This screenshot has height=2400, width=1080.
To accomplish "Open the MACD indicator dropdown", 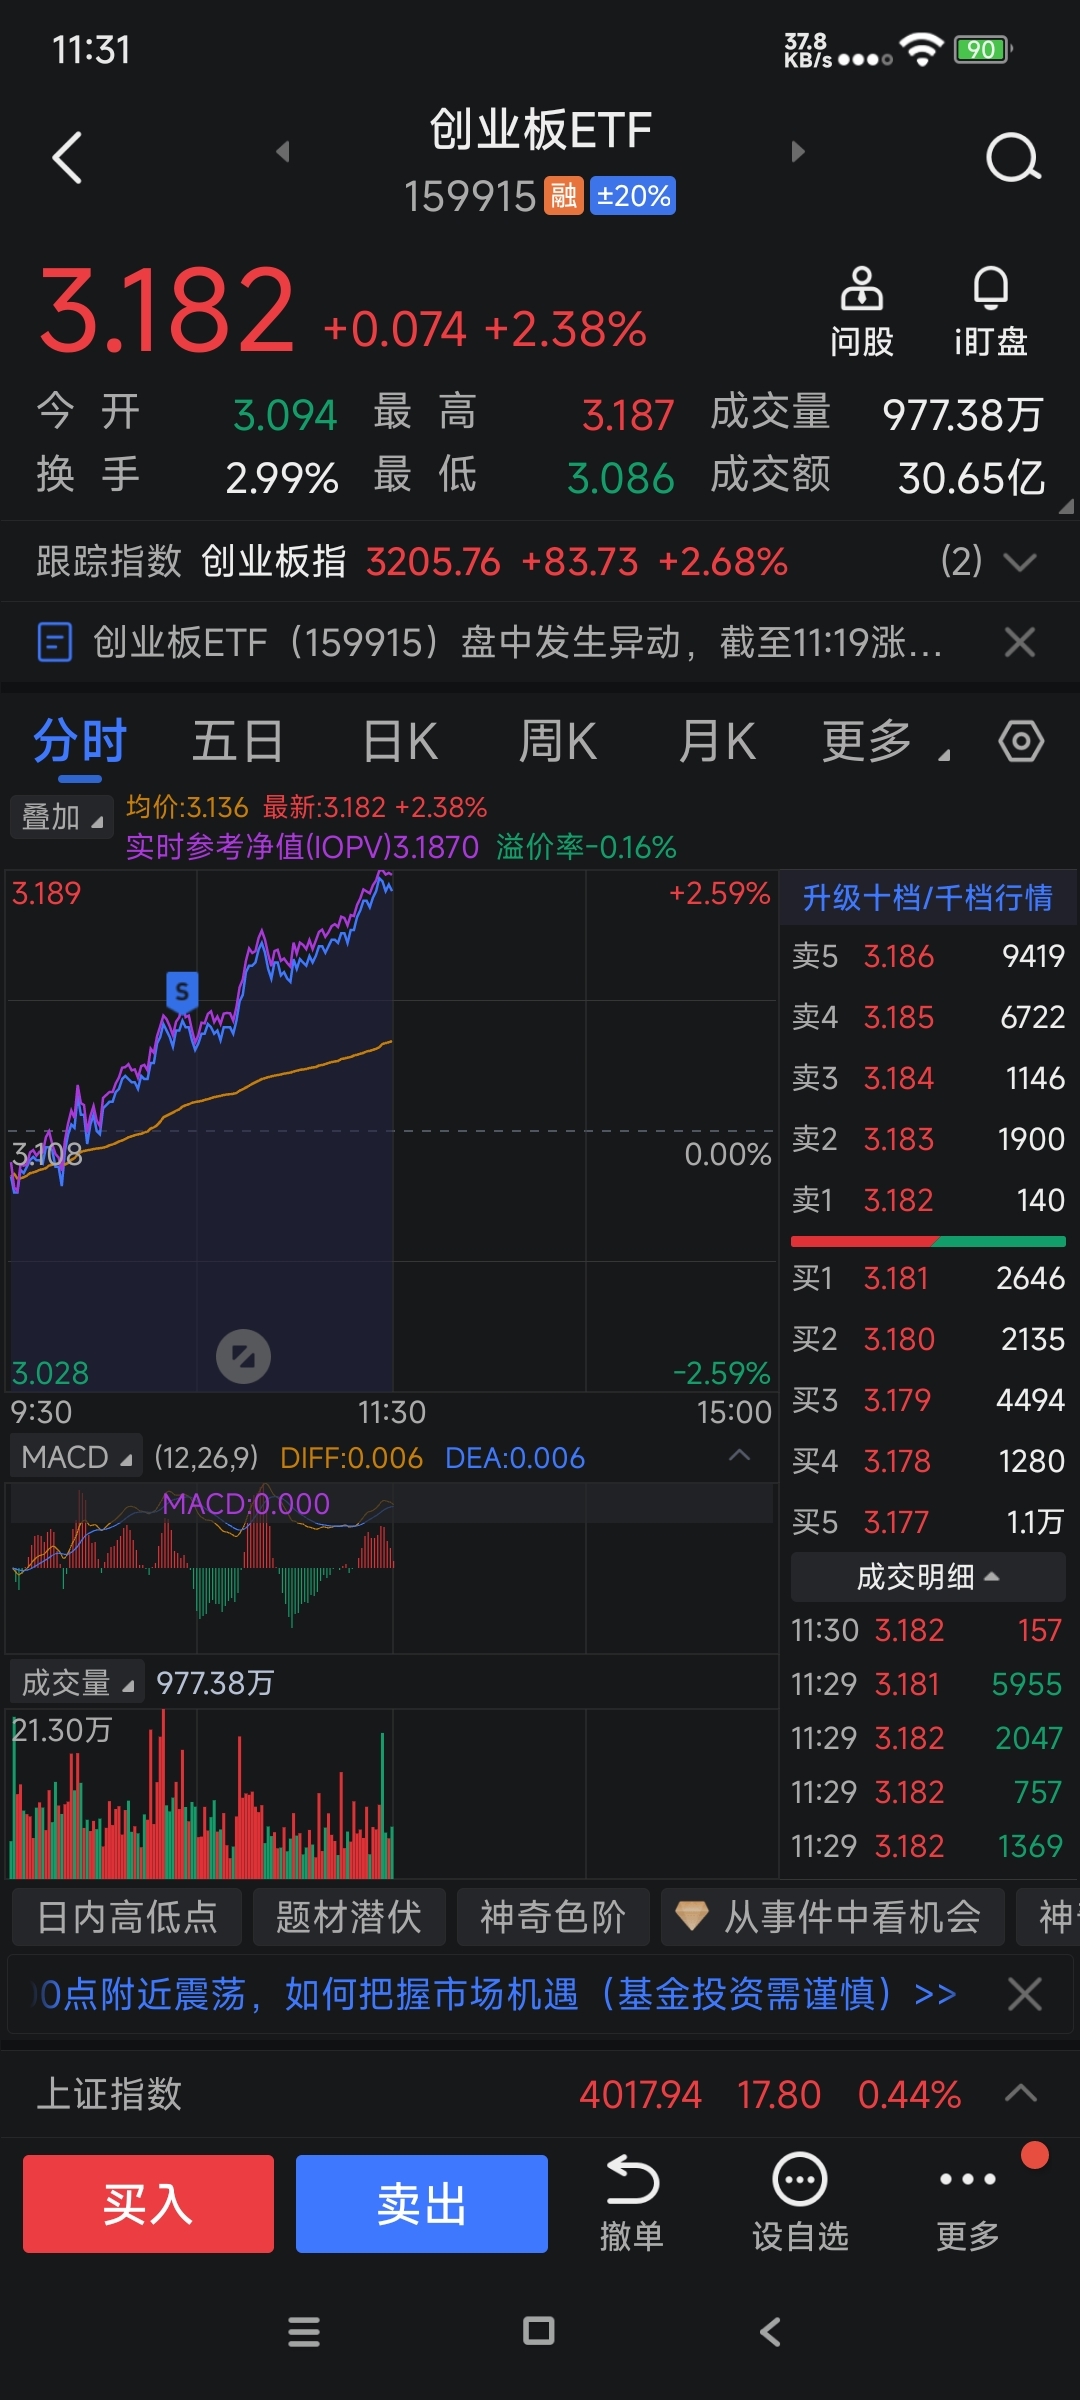I will pyautogui.click(x=76, y=1457).
